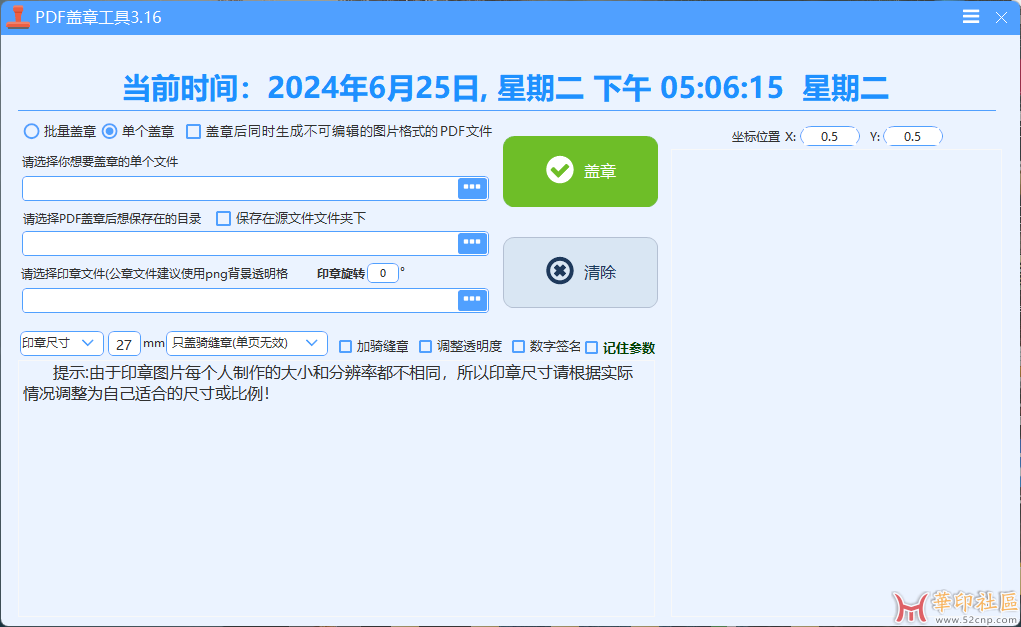
Task: Open the 印章尺寸 dropdown
Action: [61, 343]
